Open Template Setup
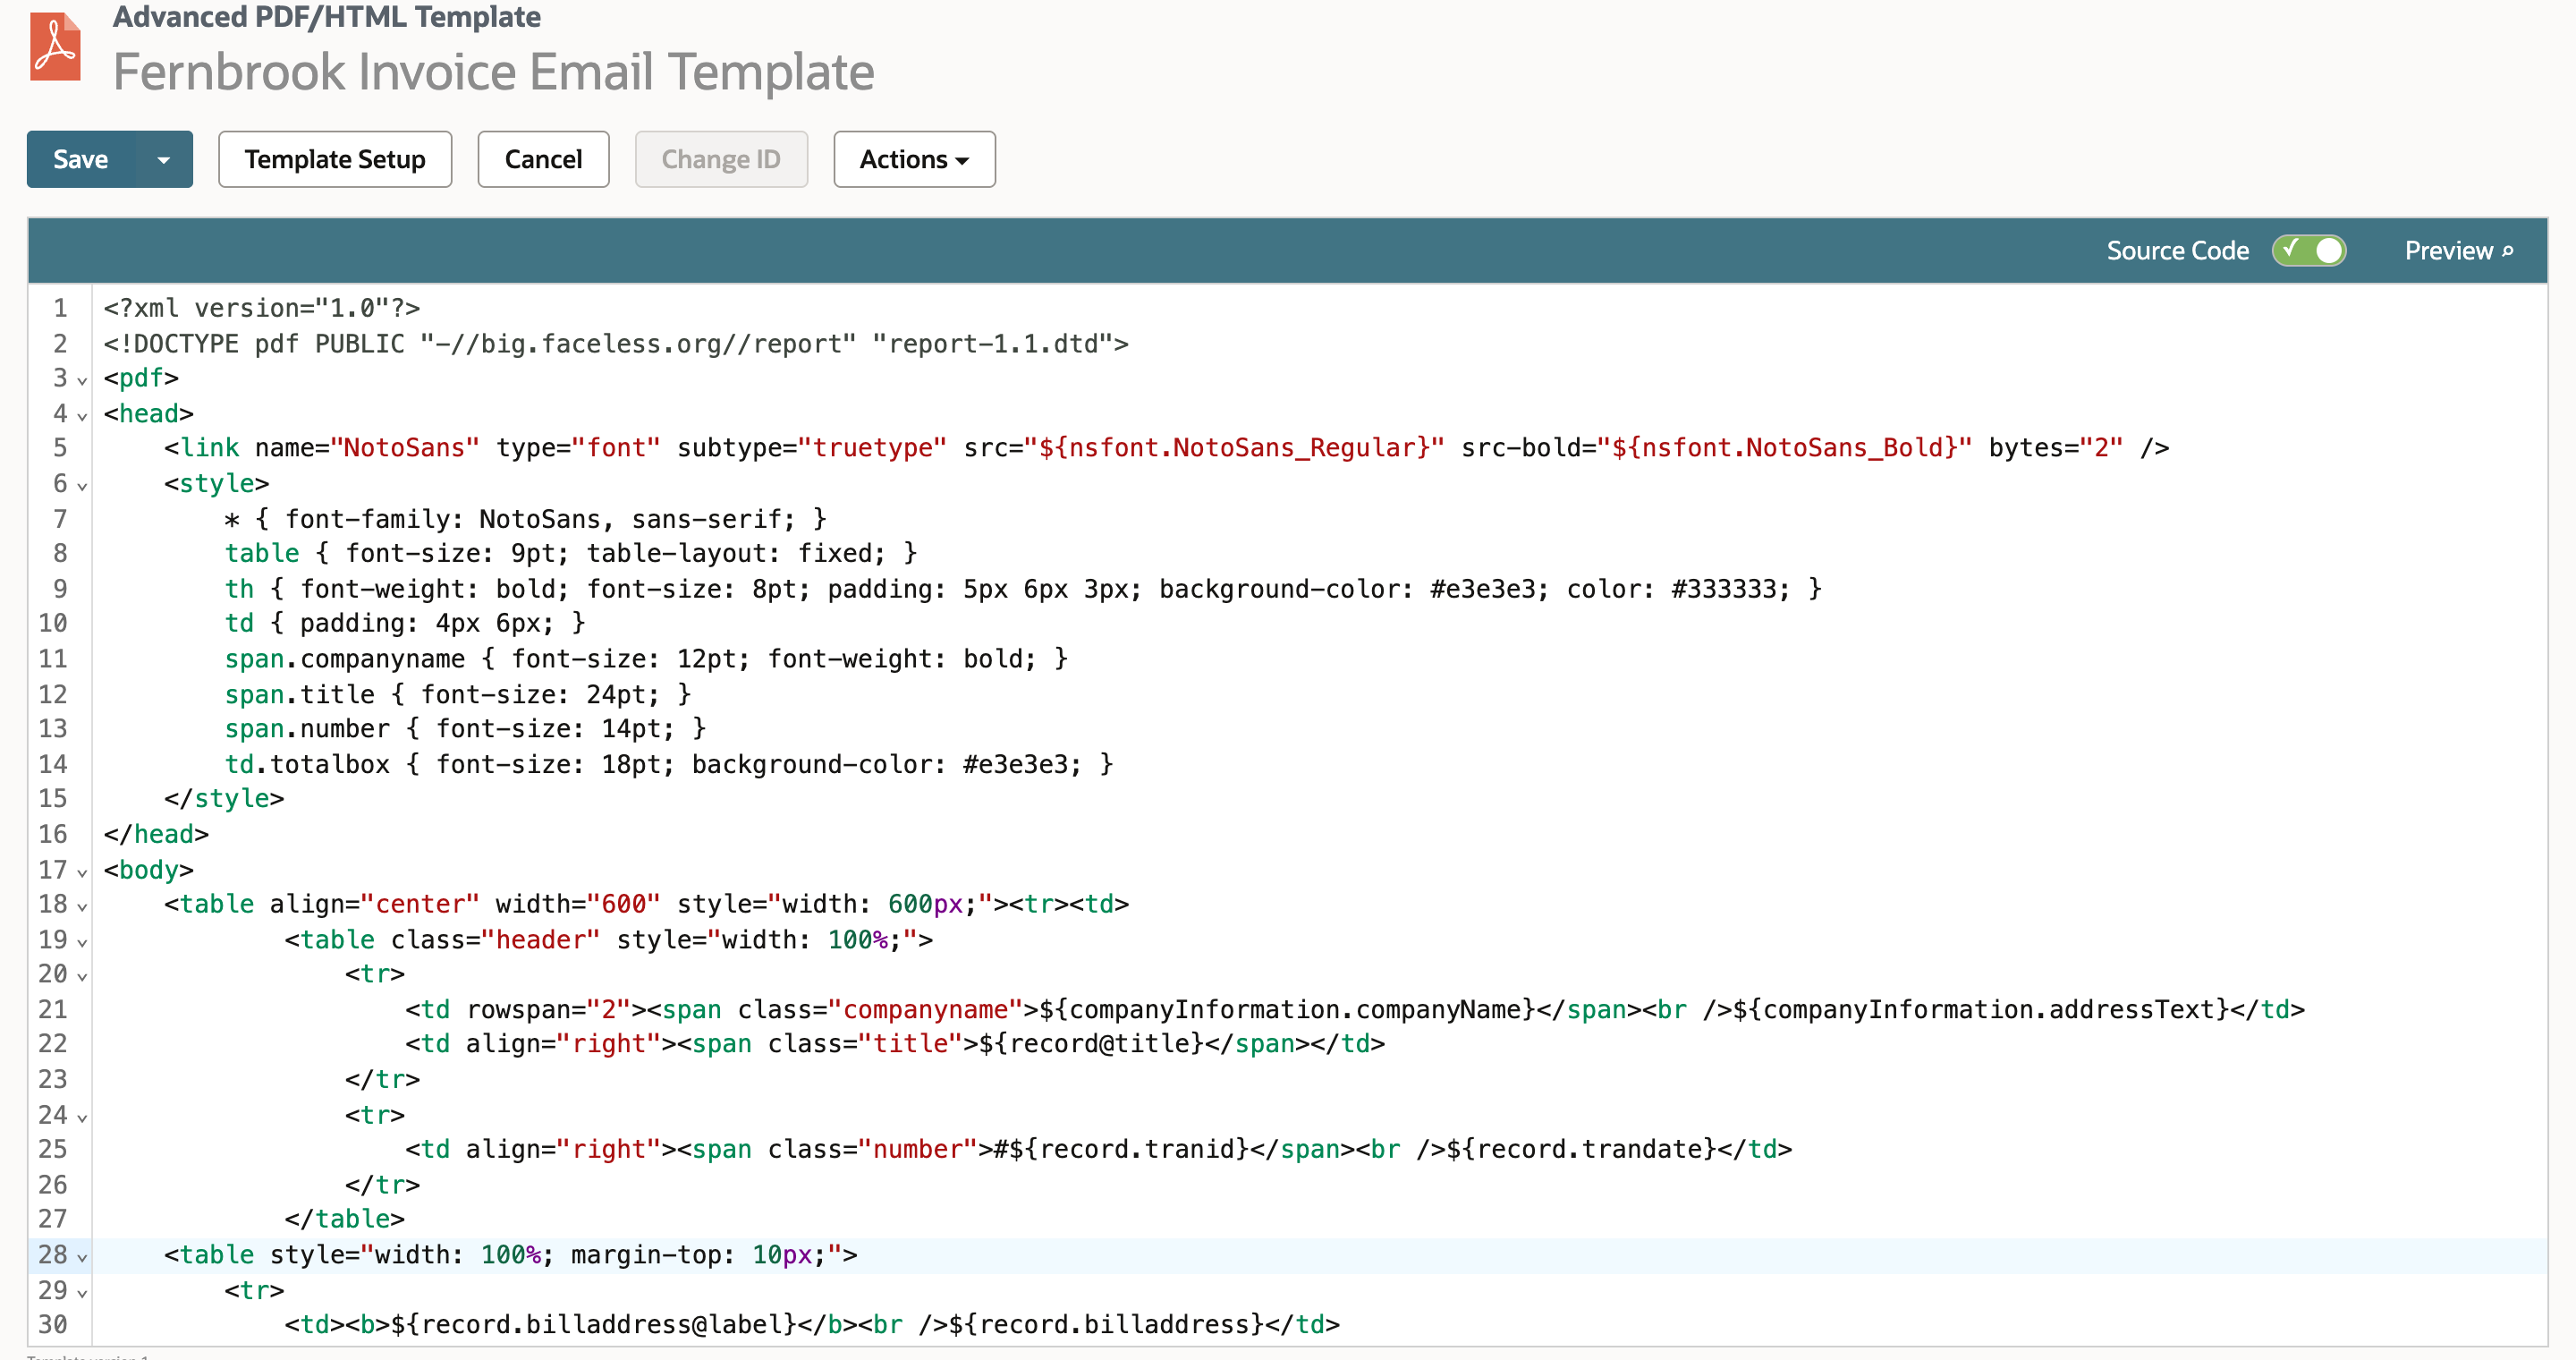Screen dimensions: 2576x1360 (335, 159)
